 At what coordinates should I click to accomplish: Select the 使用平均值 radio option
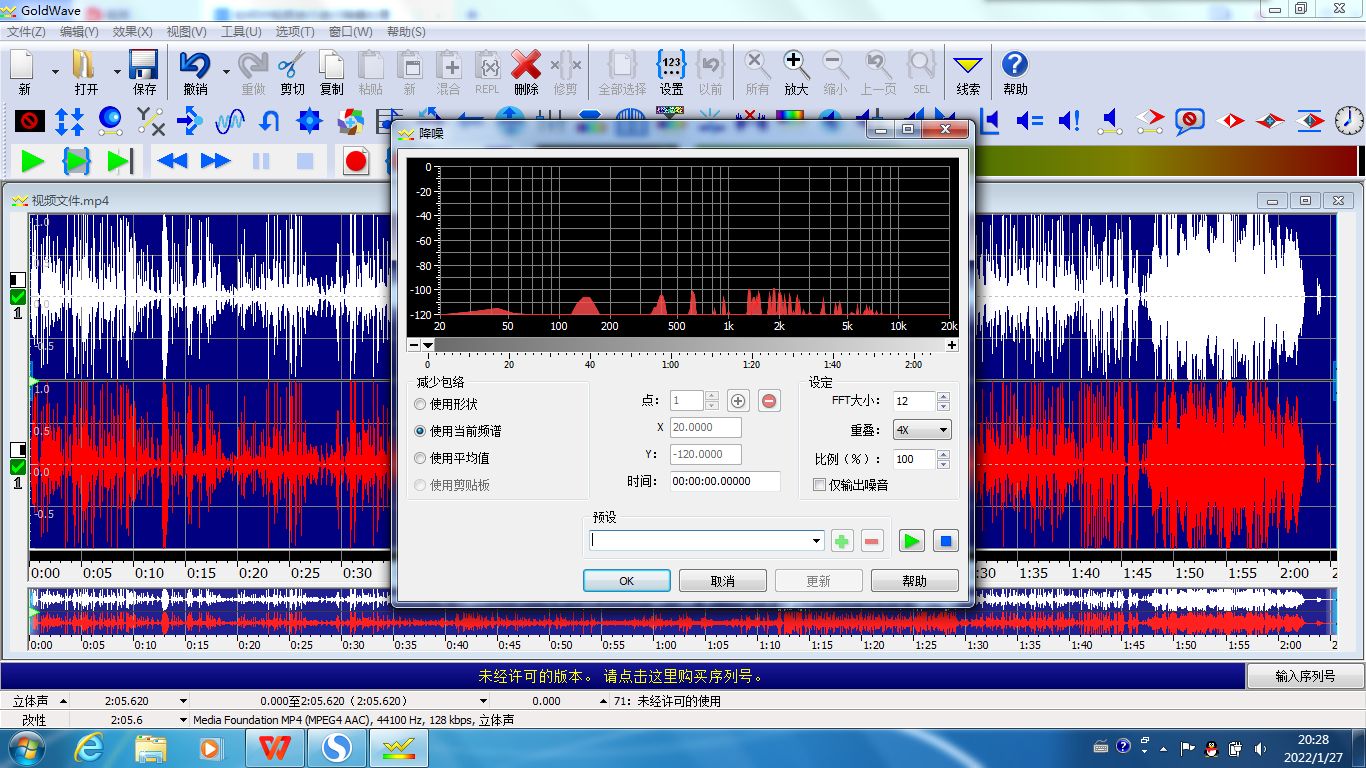[420, 458]
